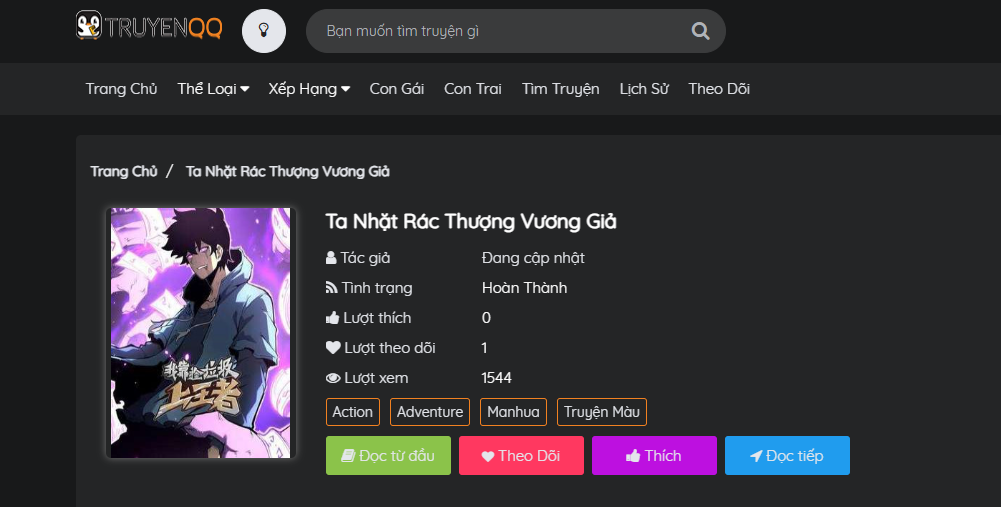Expand the Thể Loại dropdown
The height and width of the screenshot is (507, 1001).
coord(213,89)
